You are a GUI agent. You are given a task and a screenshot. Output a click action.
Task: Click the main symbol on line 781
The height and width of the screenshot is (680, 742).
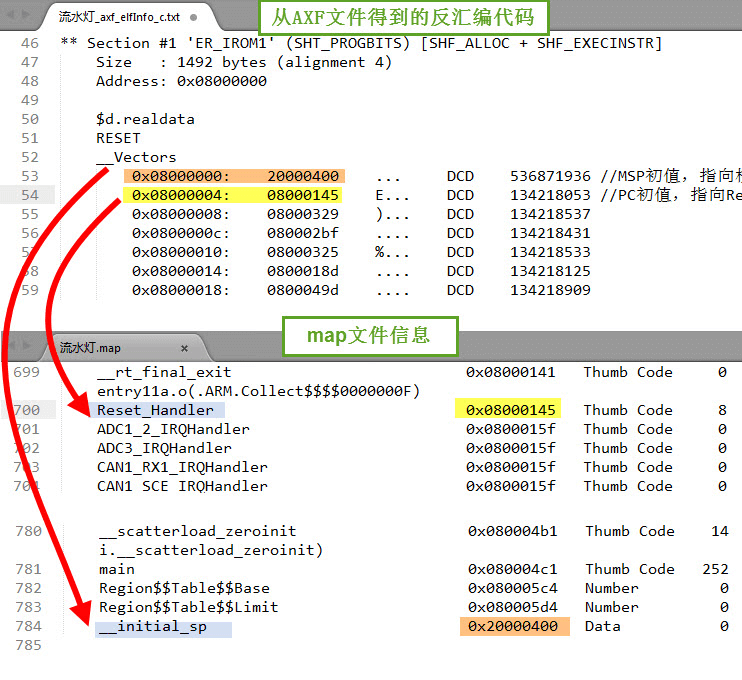116,569
